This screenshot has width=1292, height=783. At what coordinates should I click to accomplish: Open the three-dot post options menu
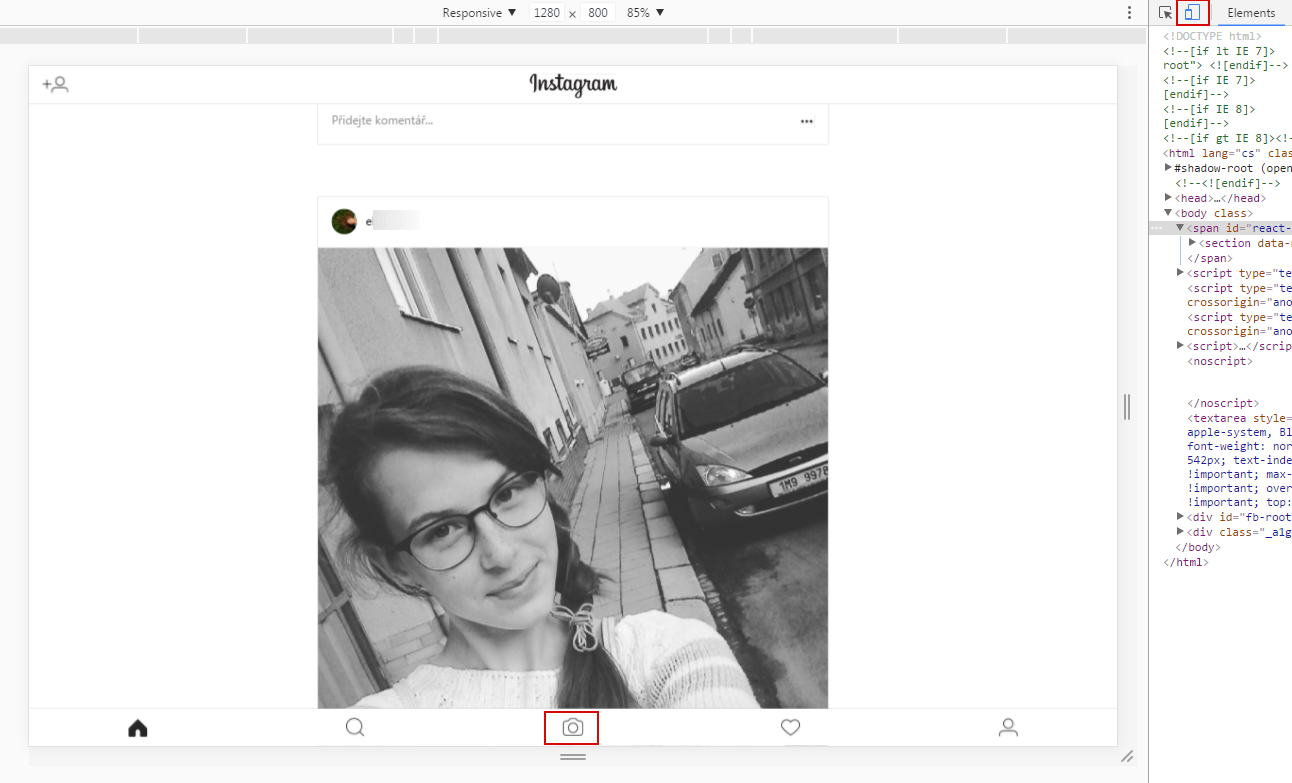pyautogui.click(x=806, y=121)
